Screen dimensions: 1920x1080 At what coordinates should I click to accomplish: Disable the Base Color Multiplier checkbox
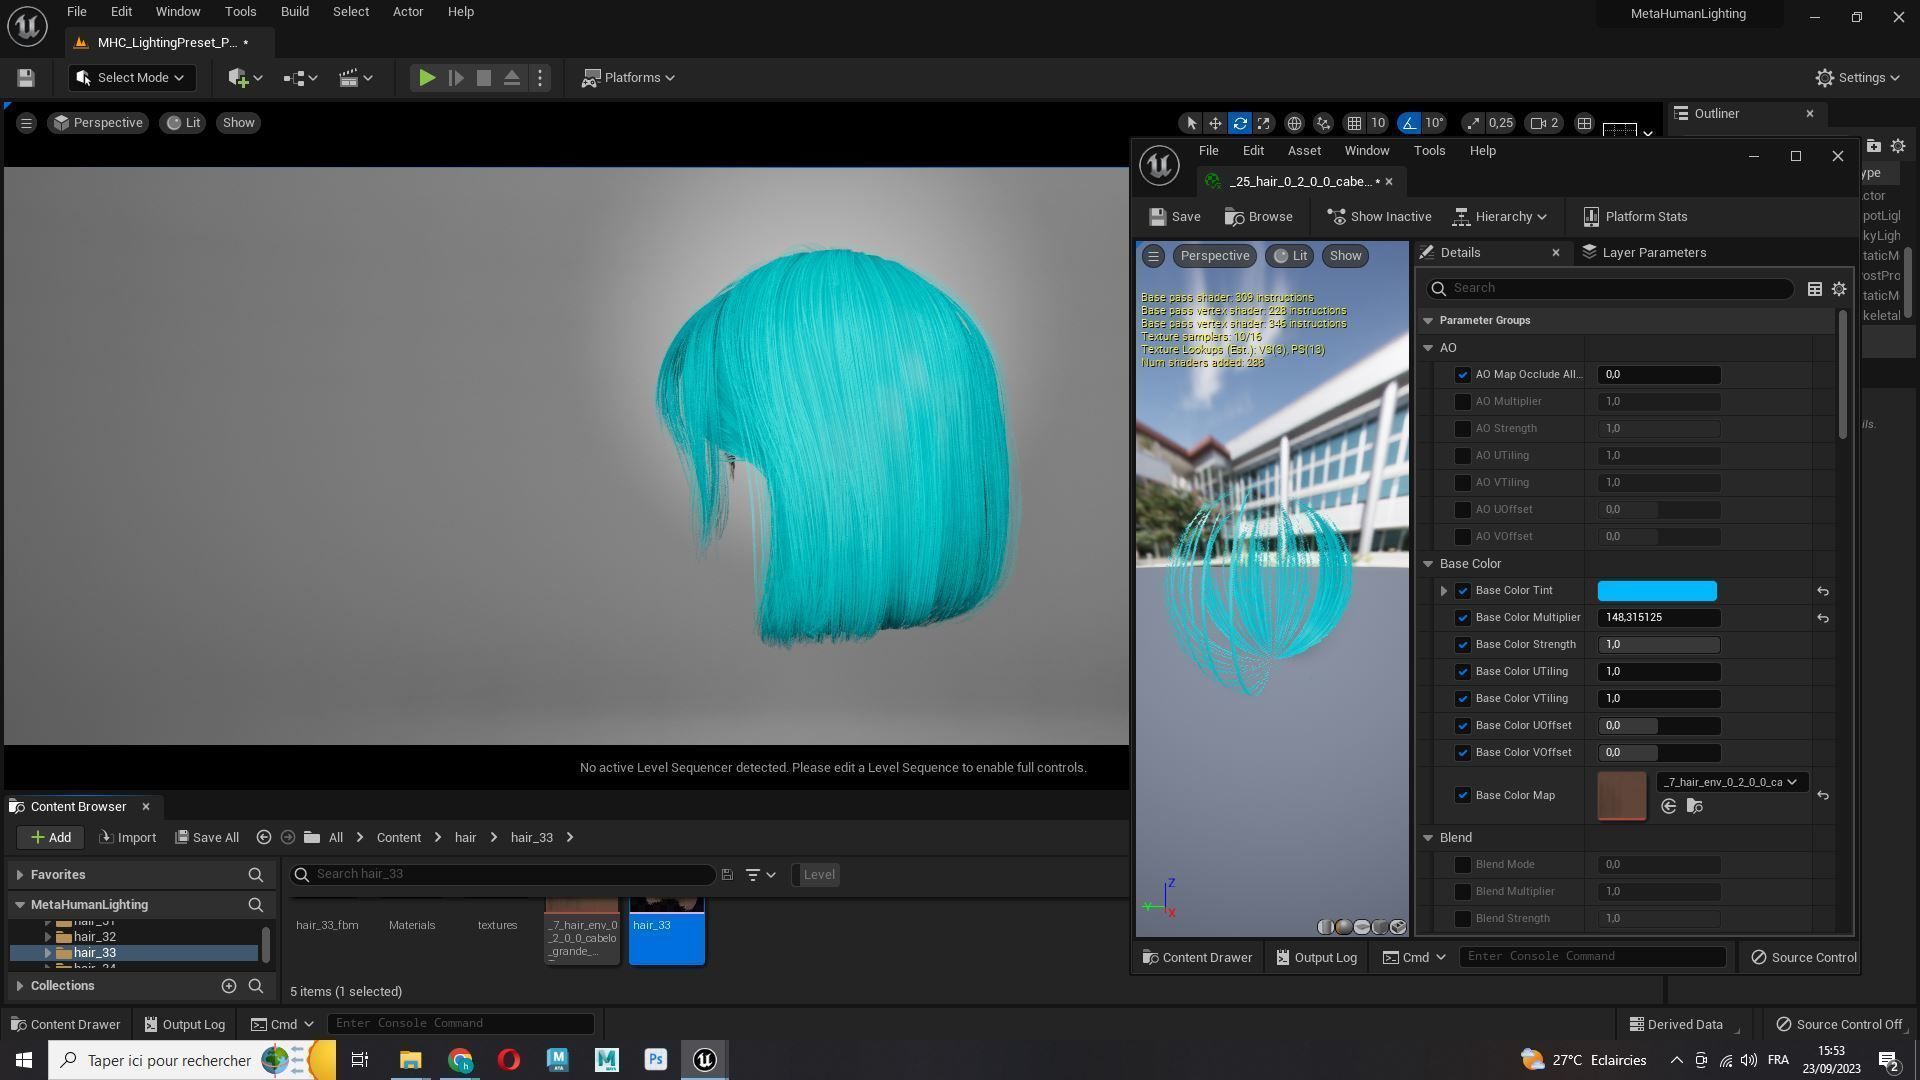(1463, 618)
